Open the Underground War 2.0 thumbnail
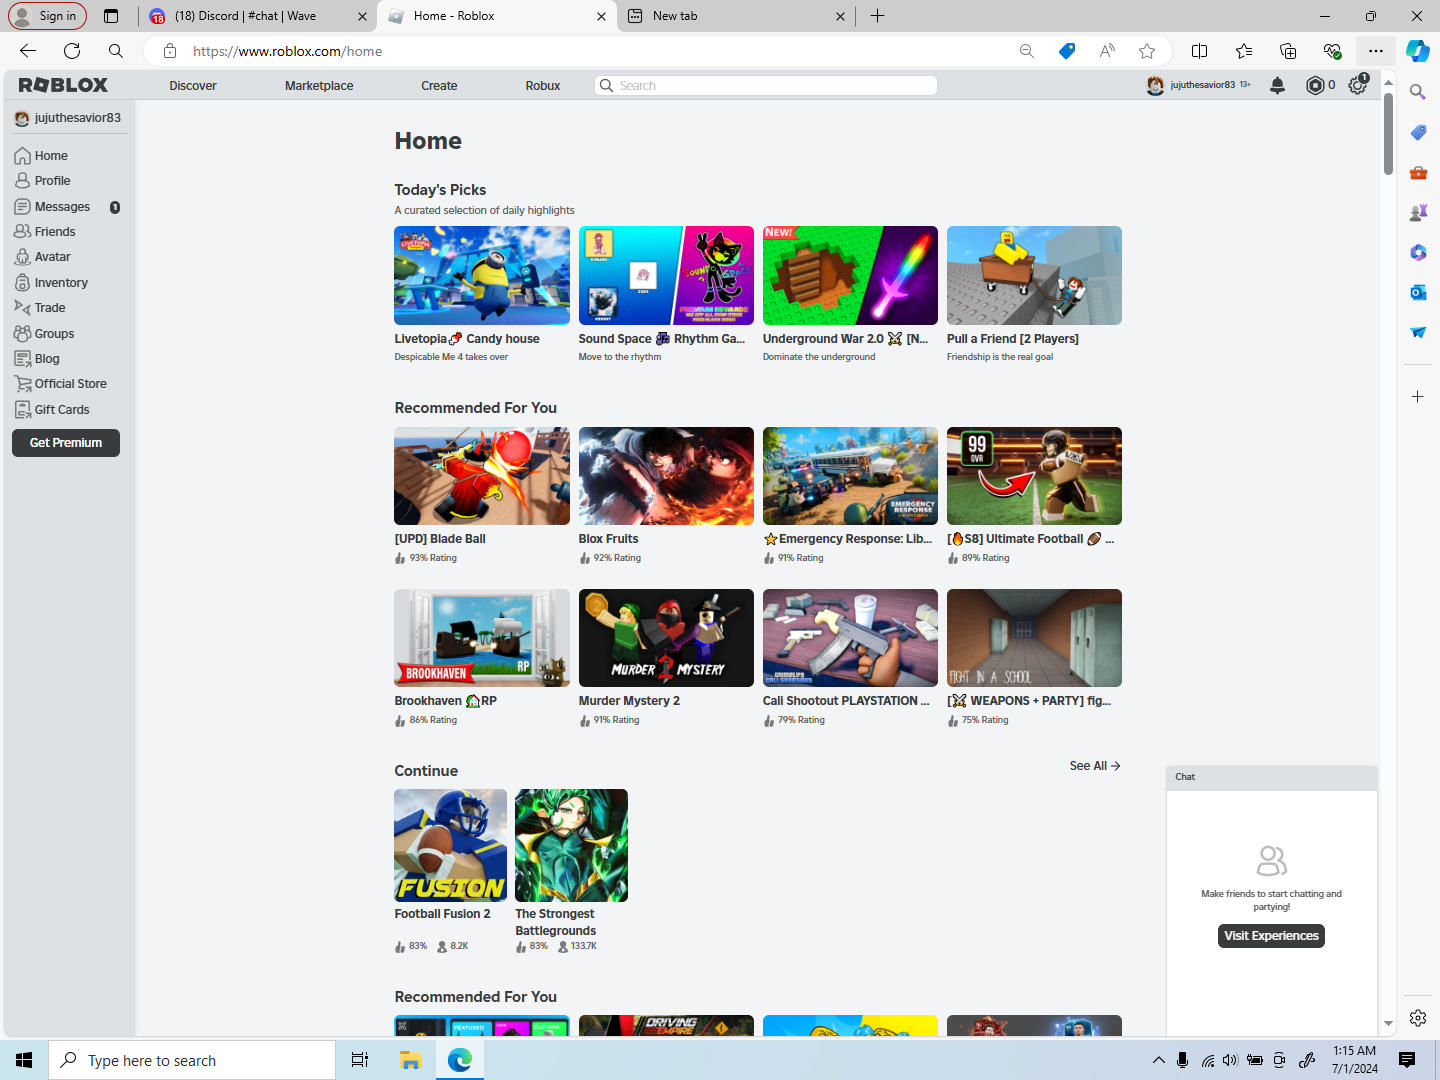Viewport: 1440px width, 1080px height. click(x=850, y=275)
